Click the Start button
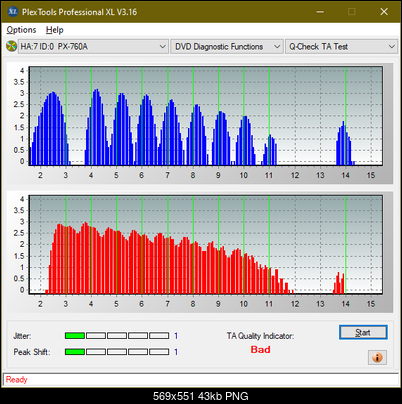The height and width of the screenshot is (404, 402). [363, 332]
